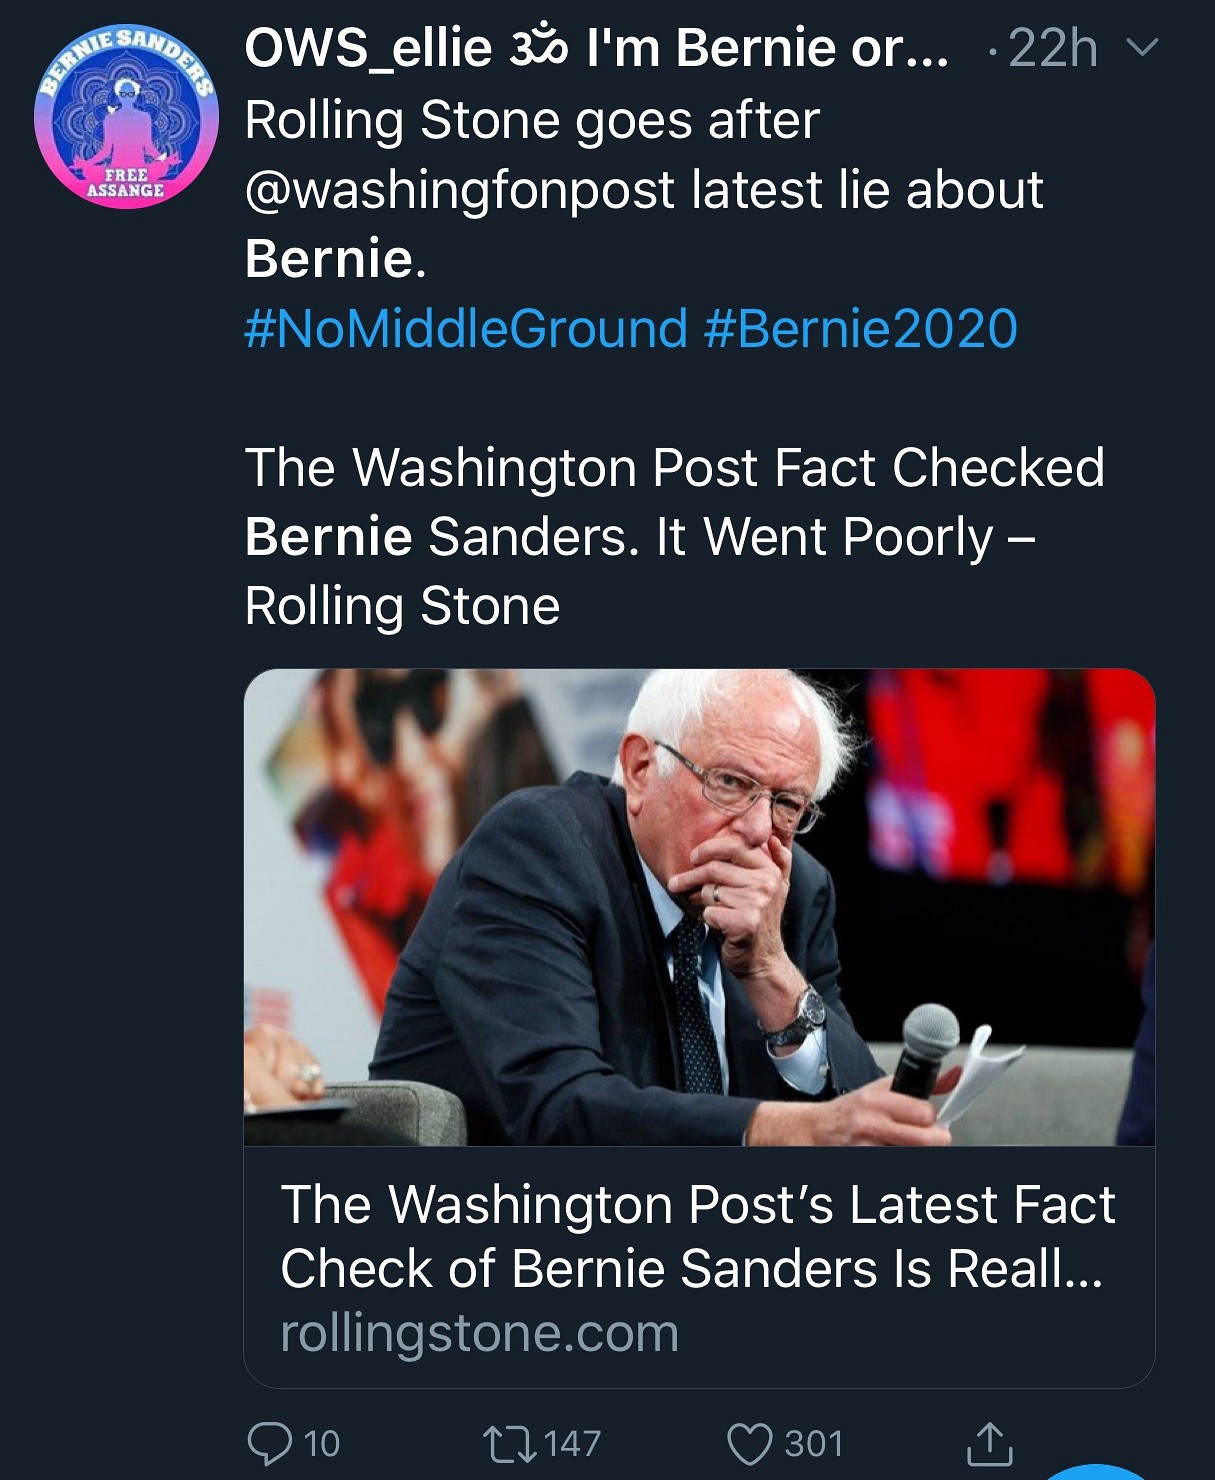This screenshot has height=1480, width=1215.
Task: Expand the tweet options chevron
Action: [1142, 47]
